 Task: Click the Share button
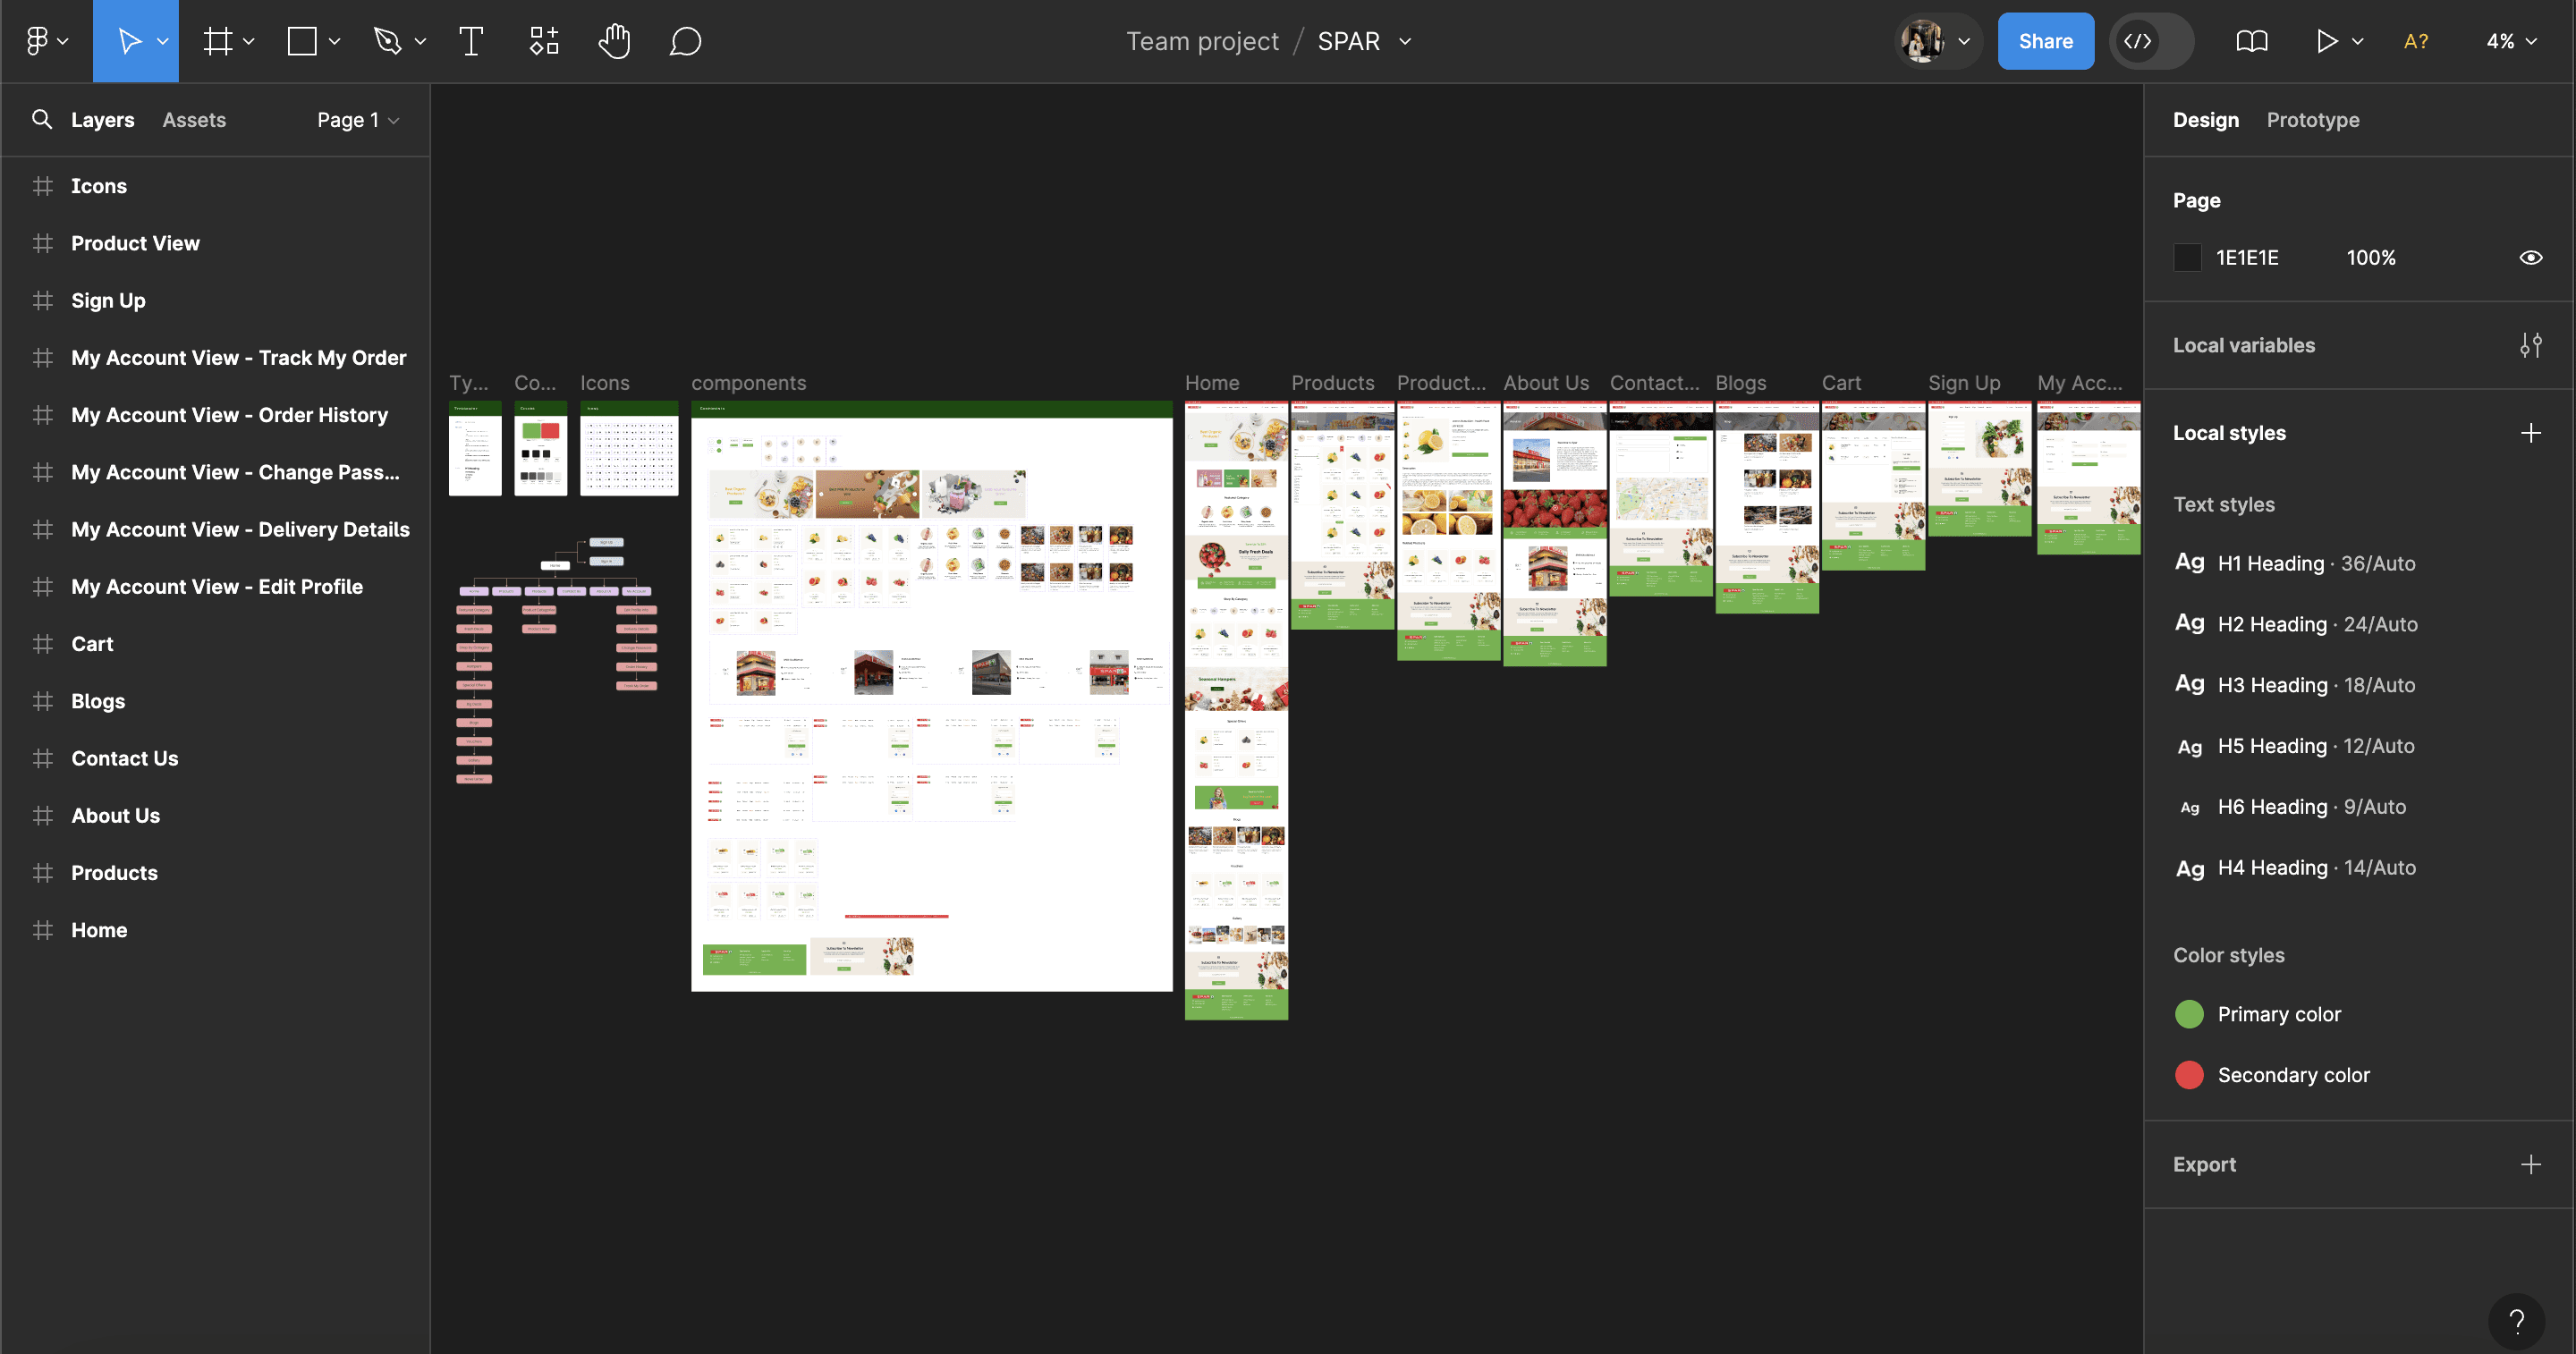(x=2045, y=41)
